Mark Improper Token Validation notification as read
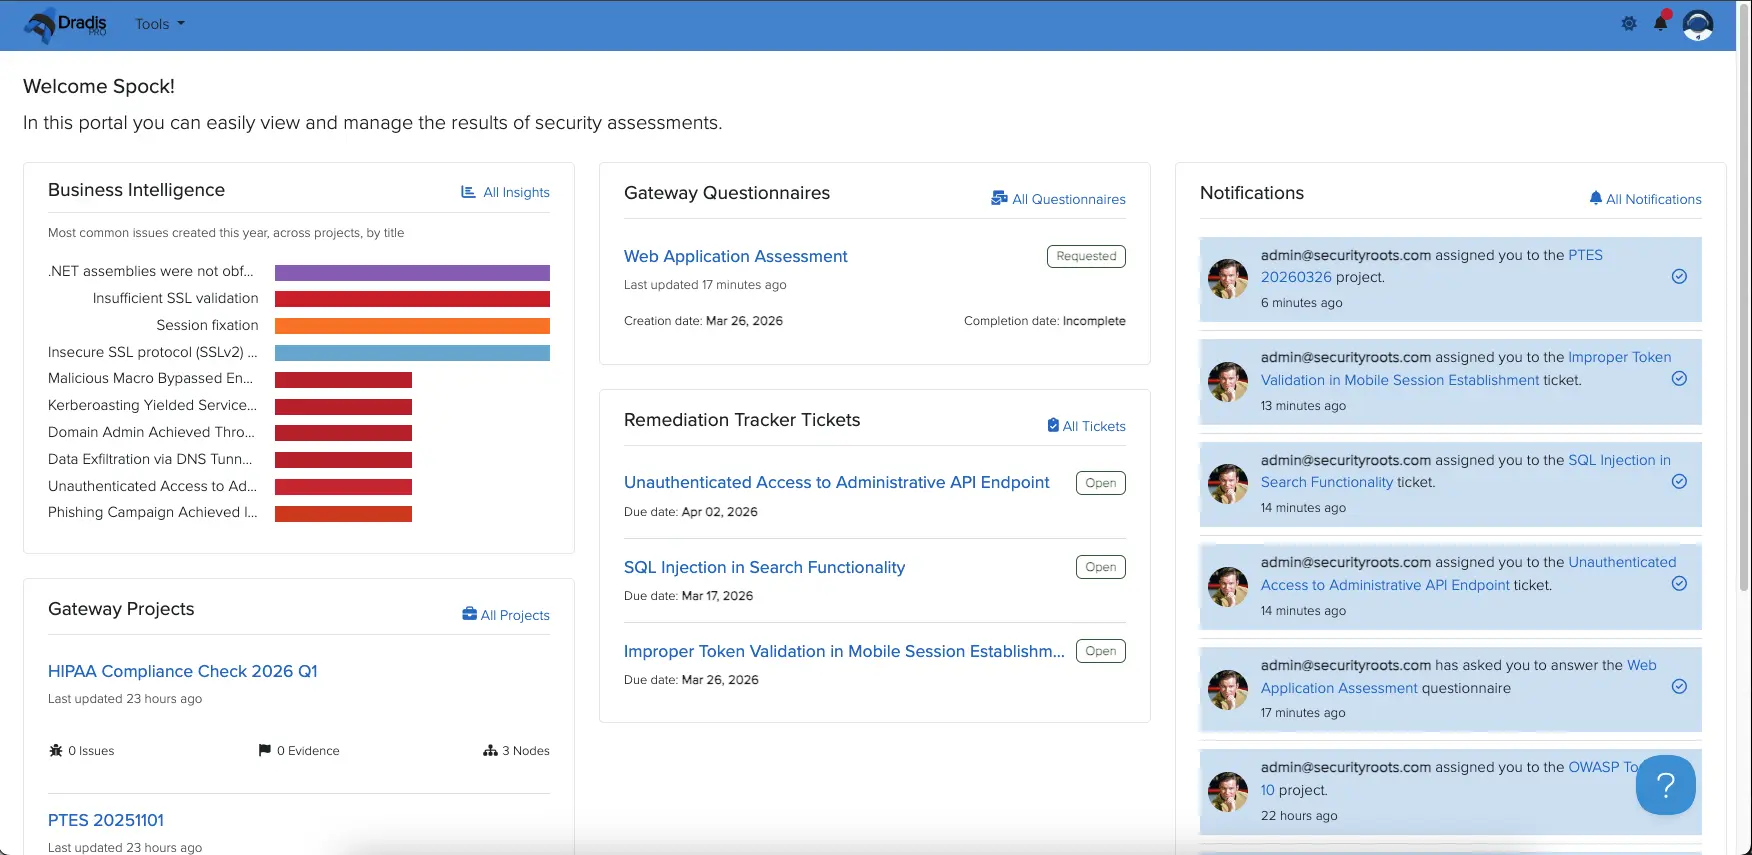The height and width of the screenshot is (855, 1752). click(1679, 379)
